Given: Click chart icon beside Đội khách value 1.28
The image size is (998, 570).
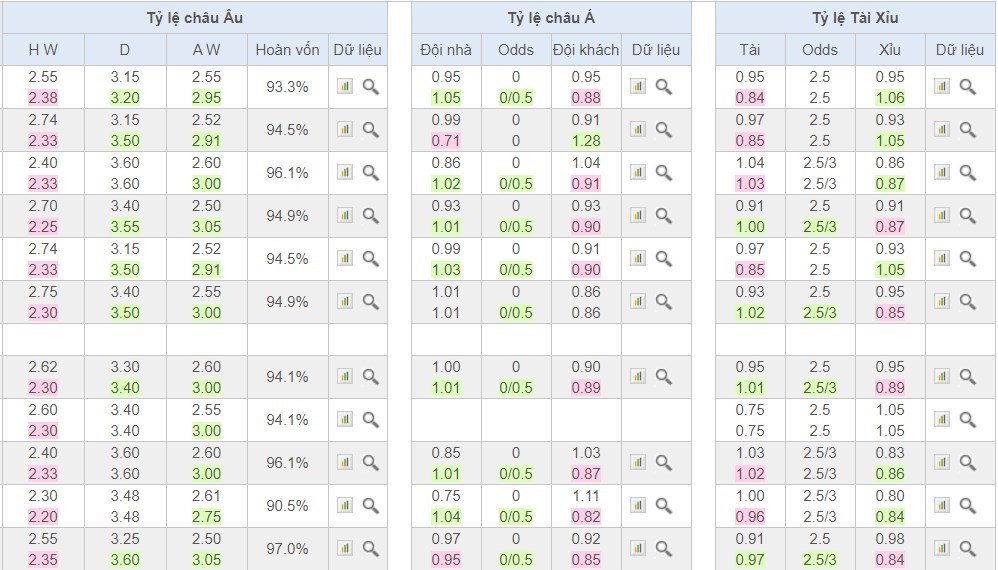Looking at the screenshot, I should coord(638,129).
